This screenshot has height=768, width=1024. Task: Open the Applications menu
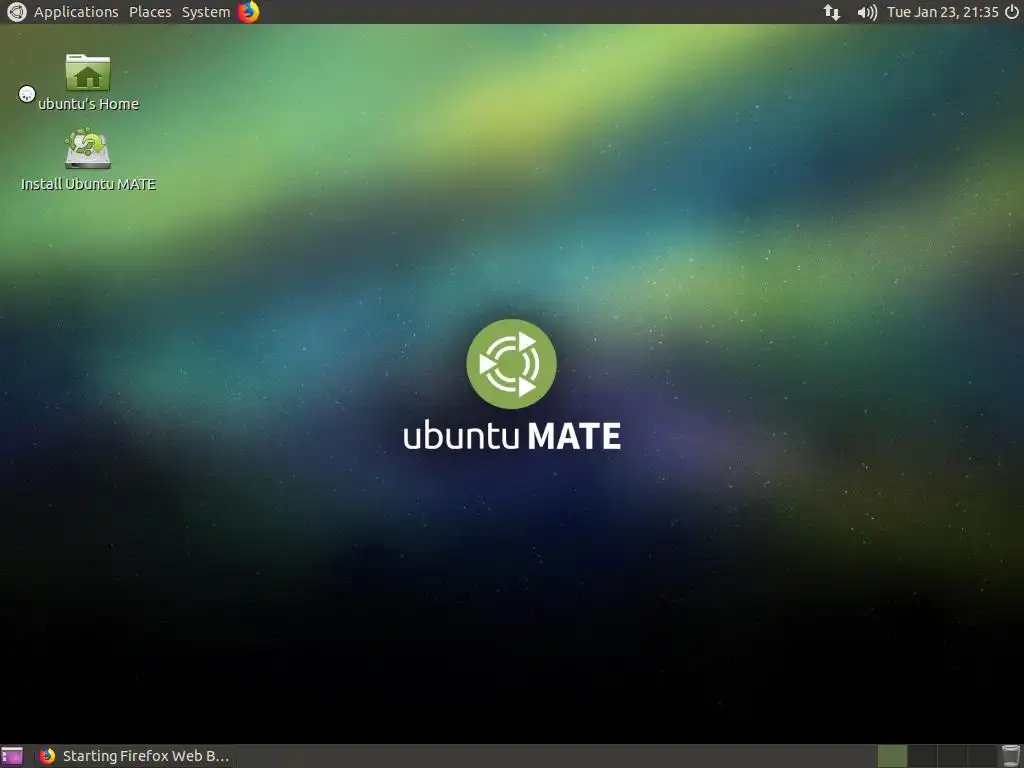point(76,12)
